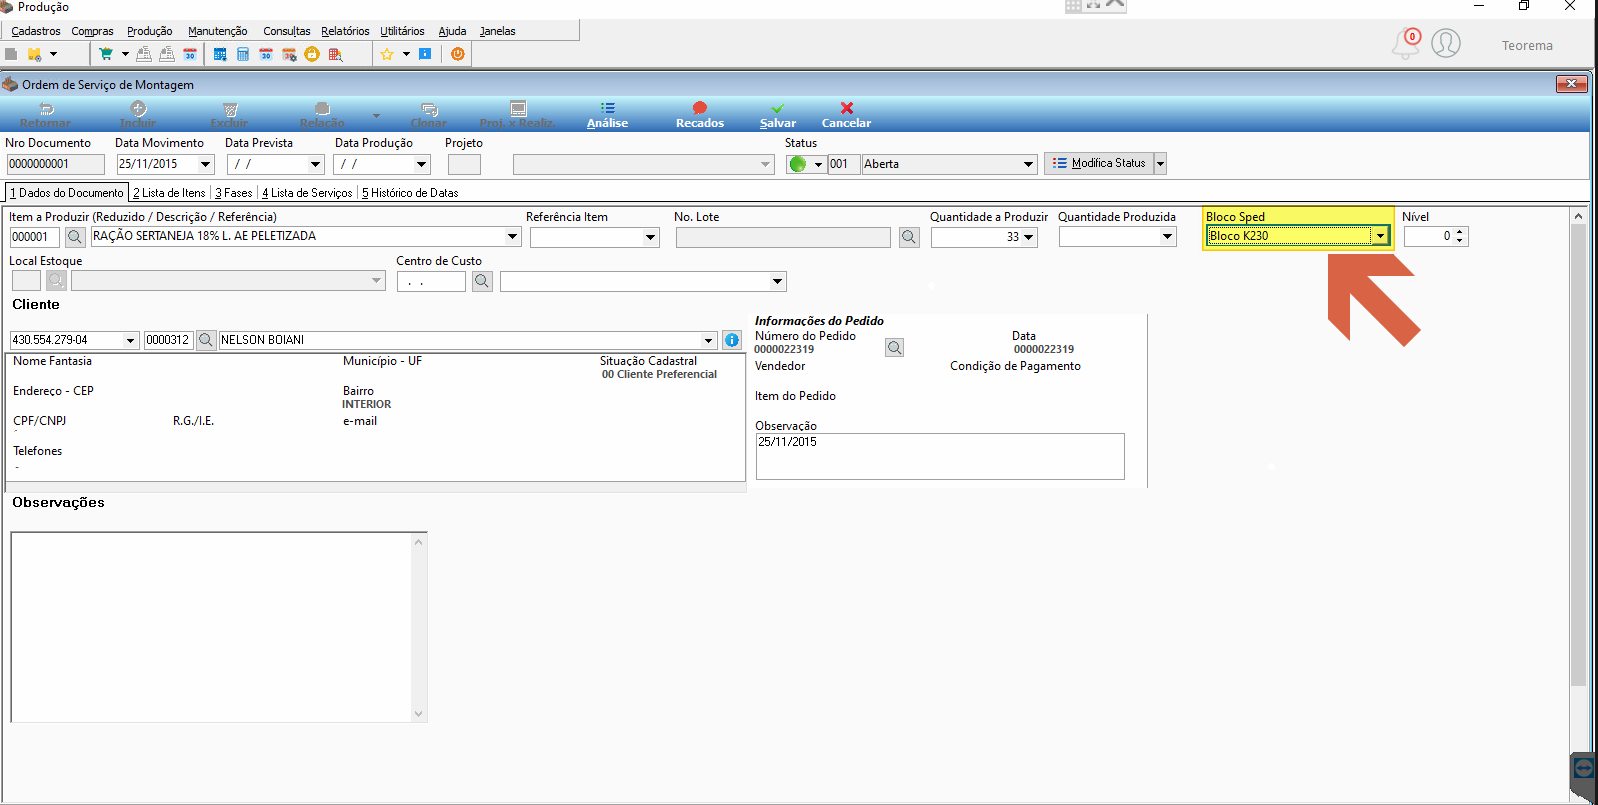The height and width of the screenshot is (805, 1598).
Task: Click the blue info icon beside NELSON BOIANI
Action: click(x=732, y=340)
